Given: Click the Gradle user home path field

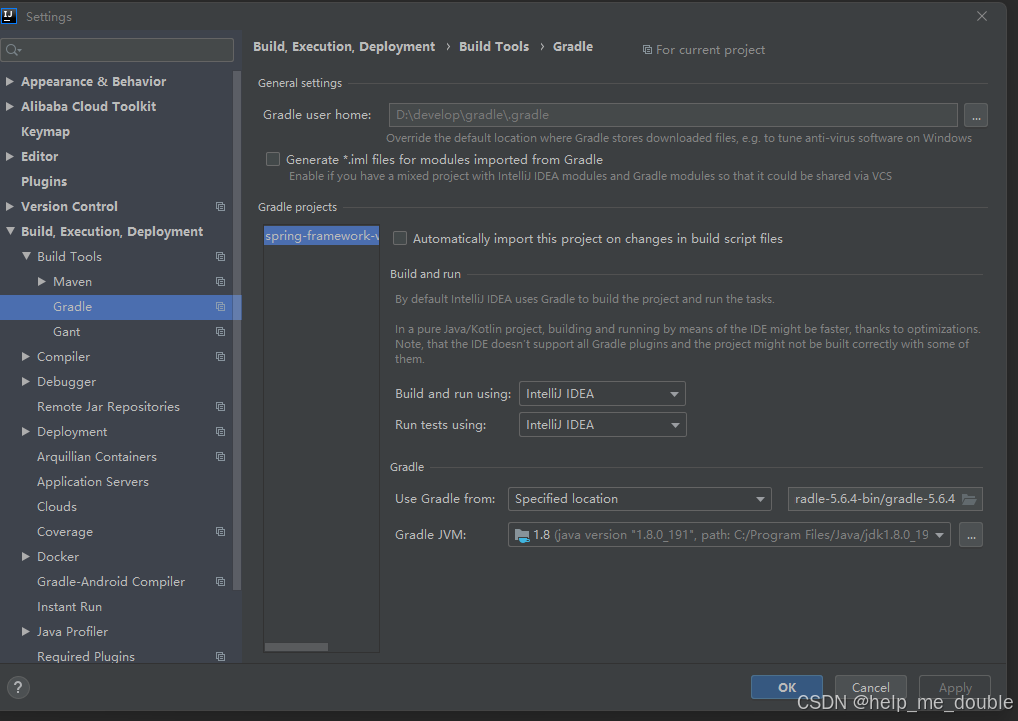Looking at the screenshot, I should 673,115.
